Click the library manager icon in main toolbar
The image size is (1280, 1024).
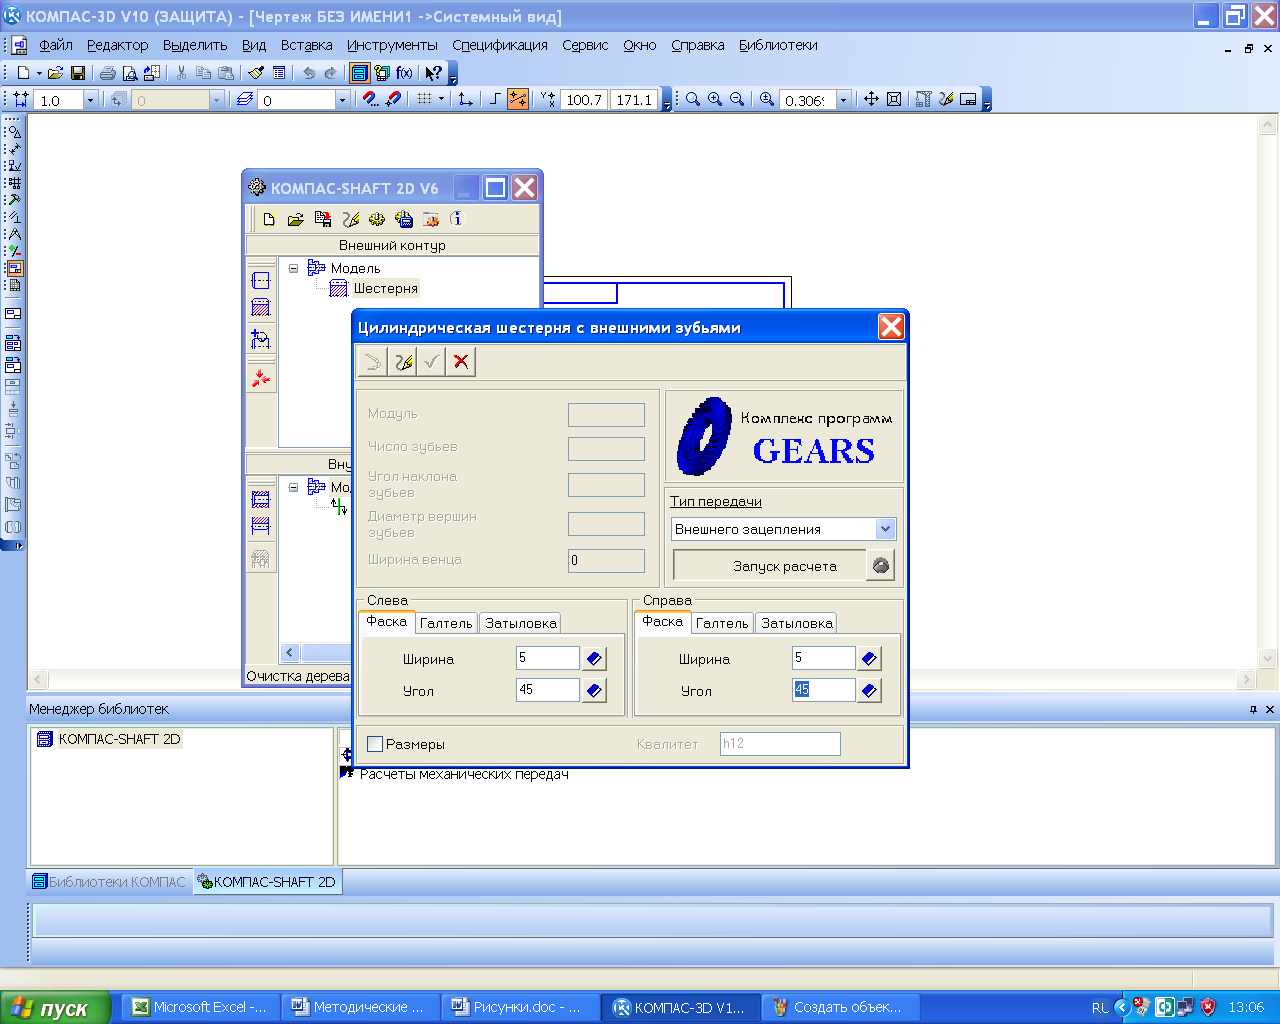360,73
